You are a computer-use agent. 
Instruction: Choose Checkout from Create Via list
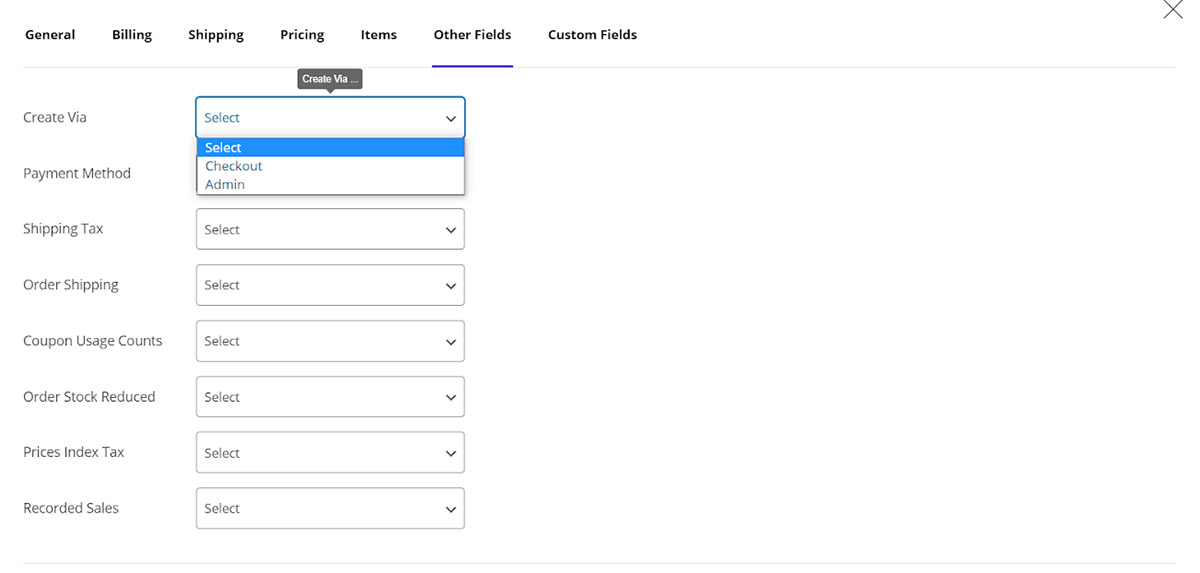[234, 166]
